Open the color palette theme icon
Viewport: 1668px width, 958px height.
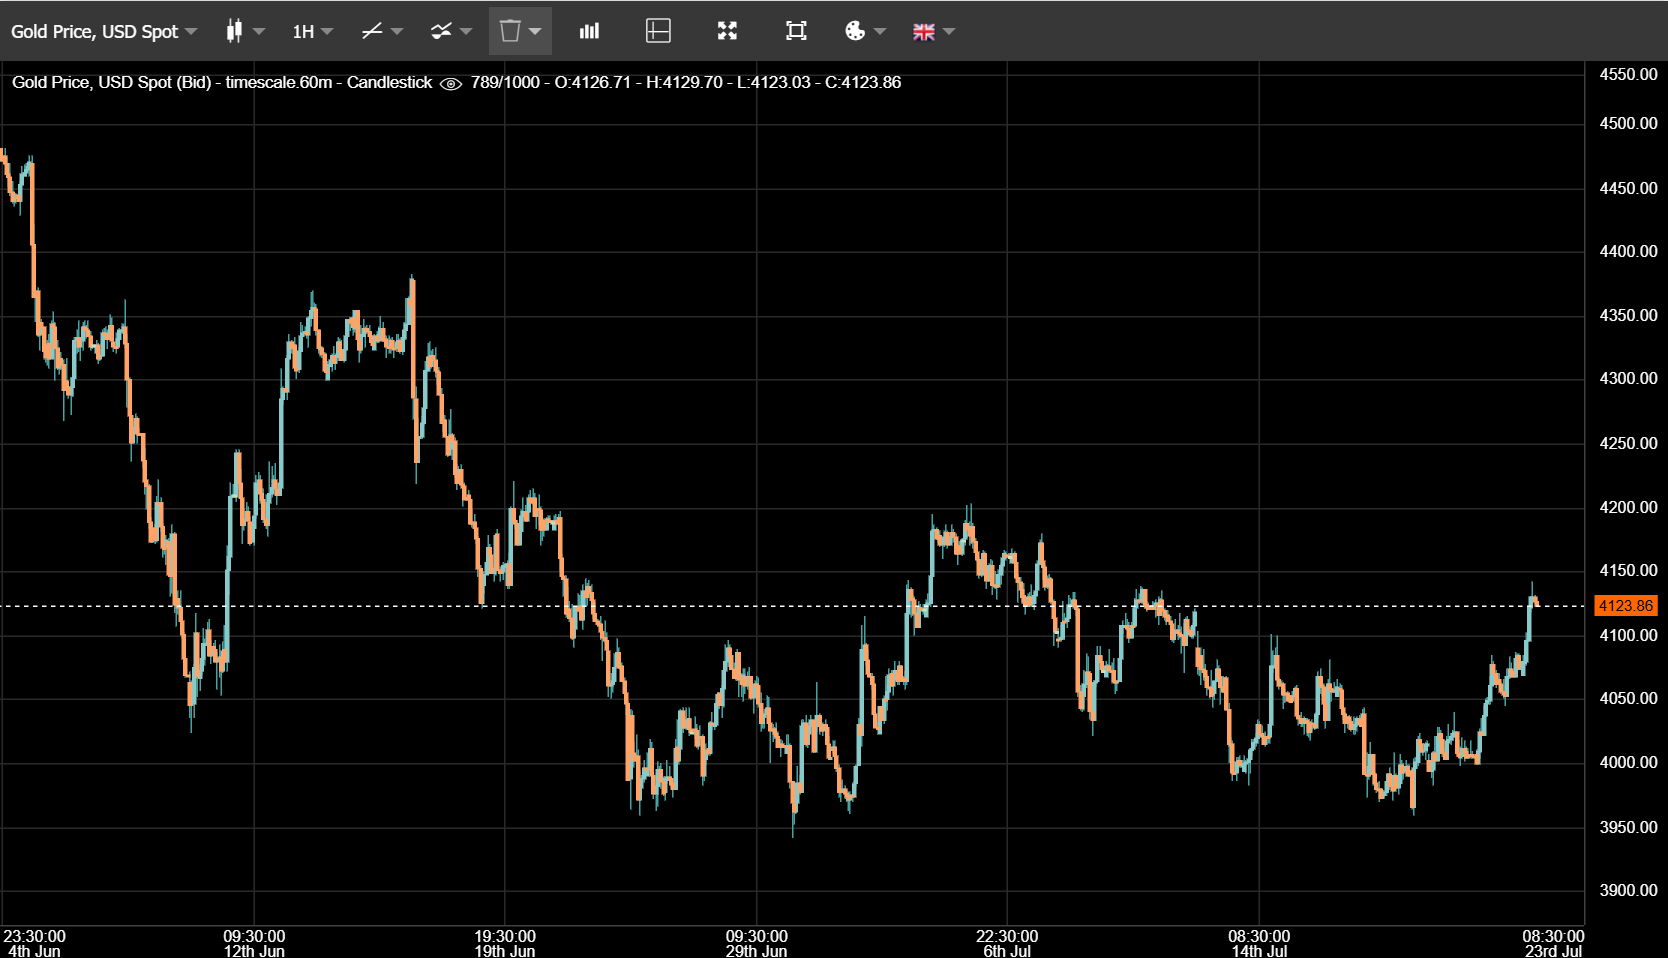[855, 31]
